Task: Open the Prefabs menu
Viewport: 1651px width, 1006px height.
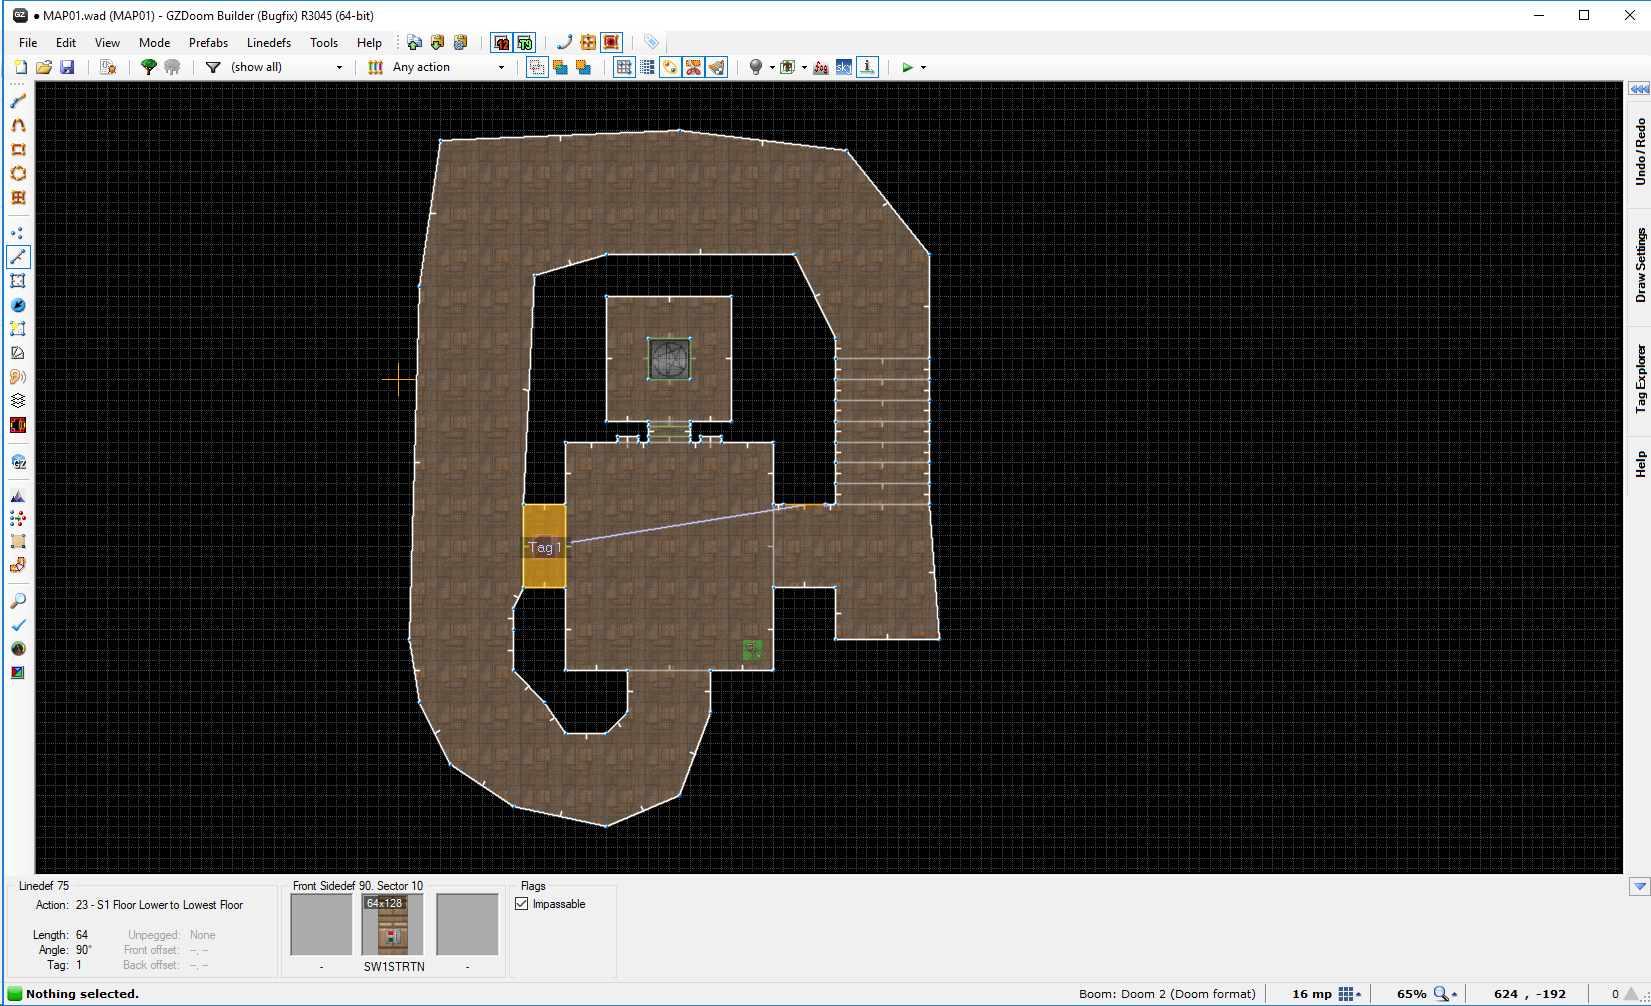Action: tap(208, 42)
